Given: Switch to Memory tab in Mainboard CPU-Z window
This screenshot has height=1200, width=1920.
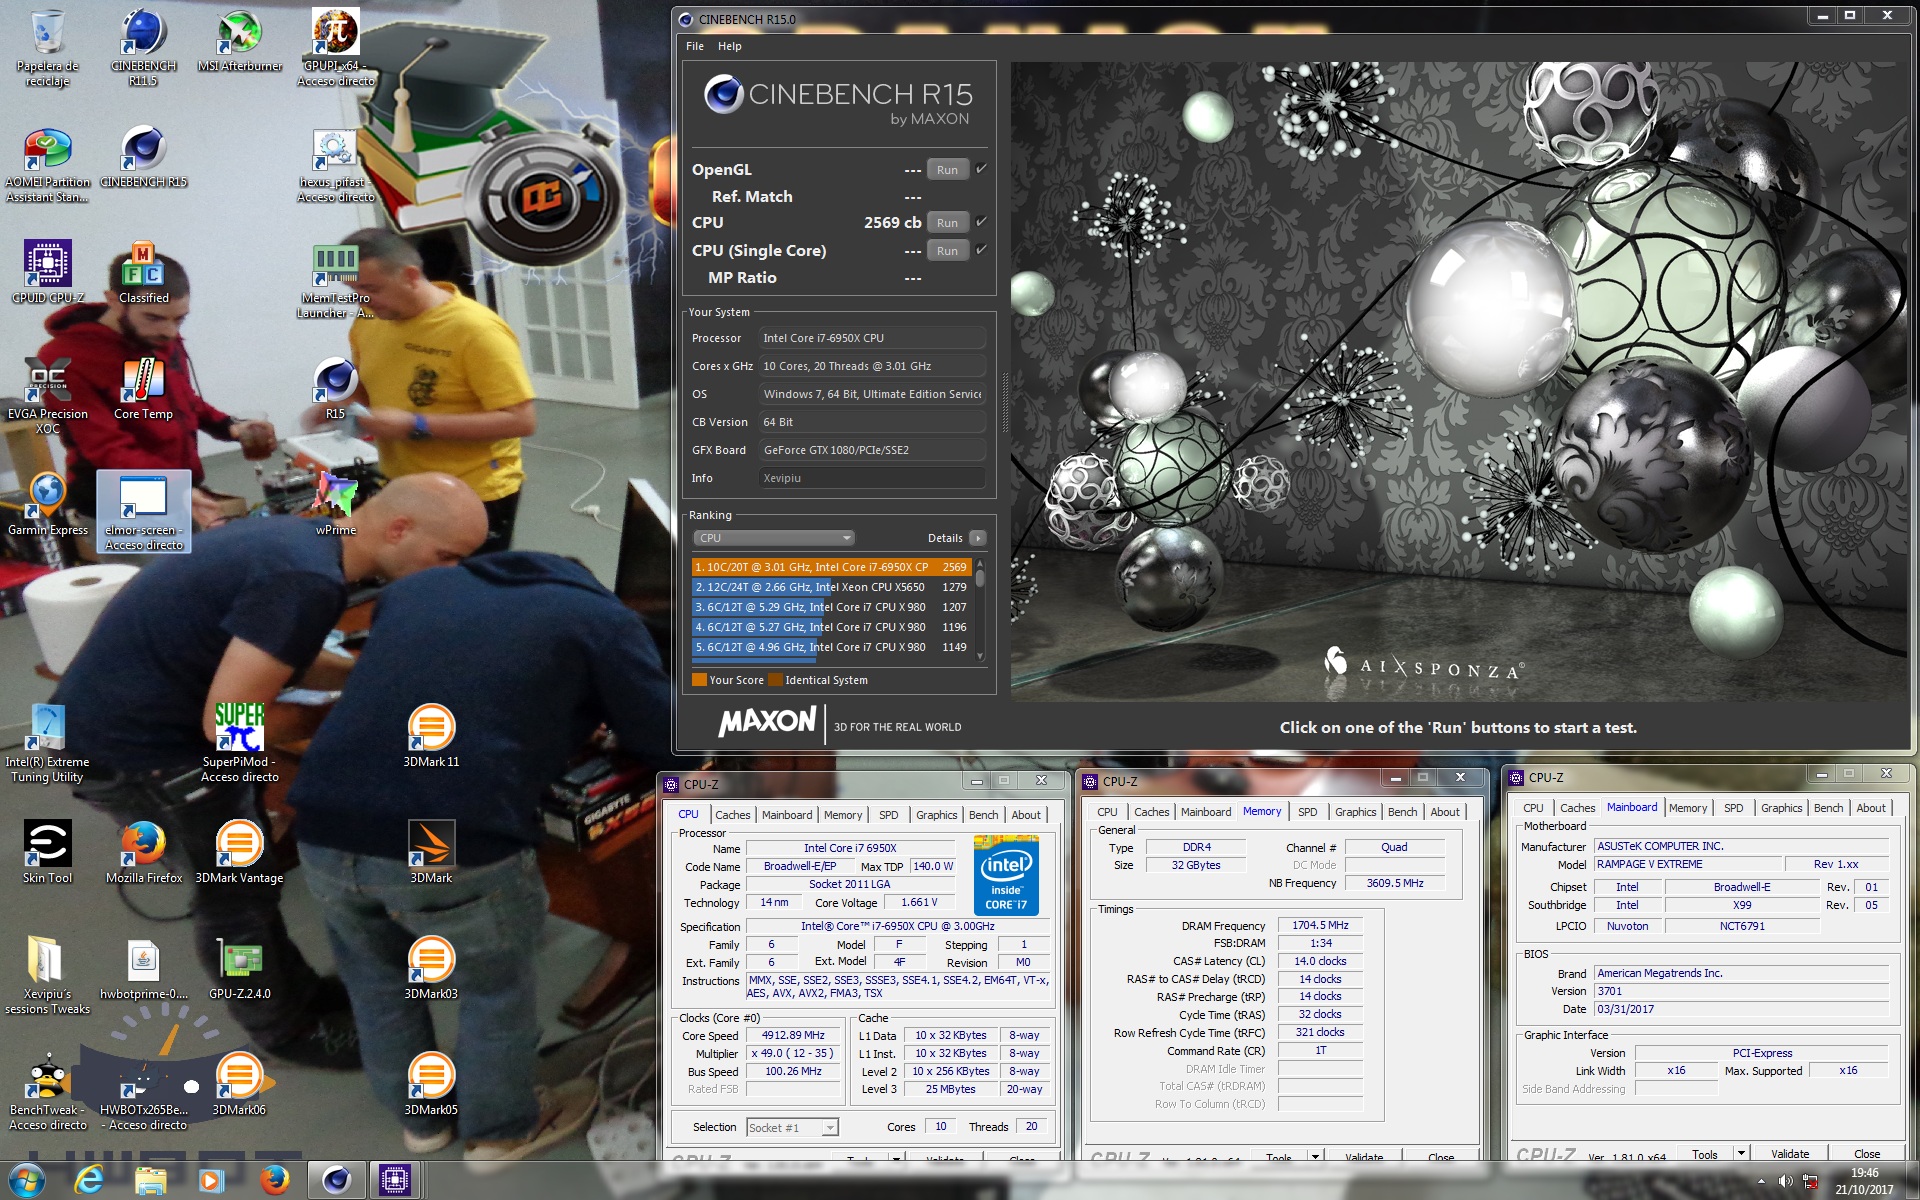Looking at the screenshot, I should click(1688, 808).
